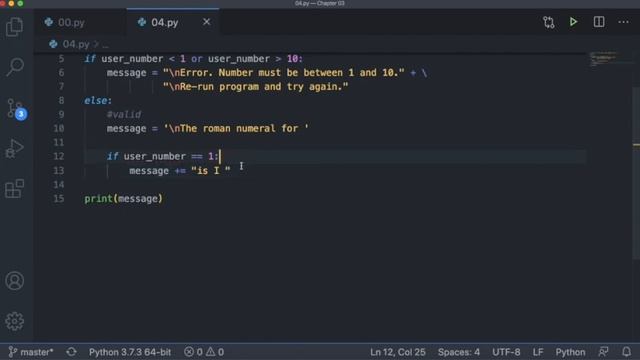The height and width of the screenshot is (360, 640).
Task: Synchronize changes via the sync icon
Action: click(71, 352)
